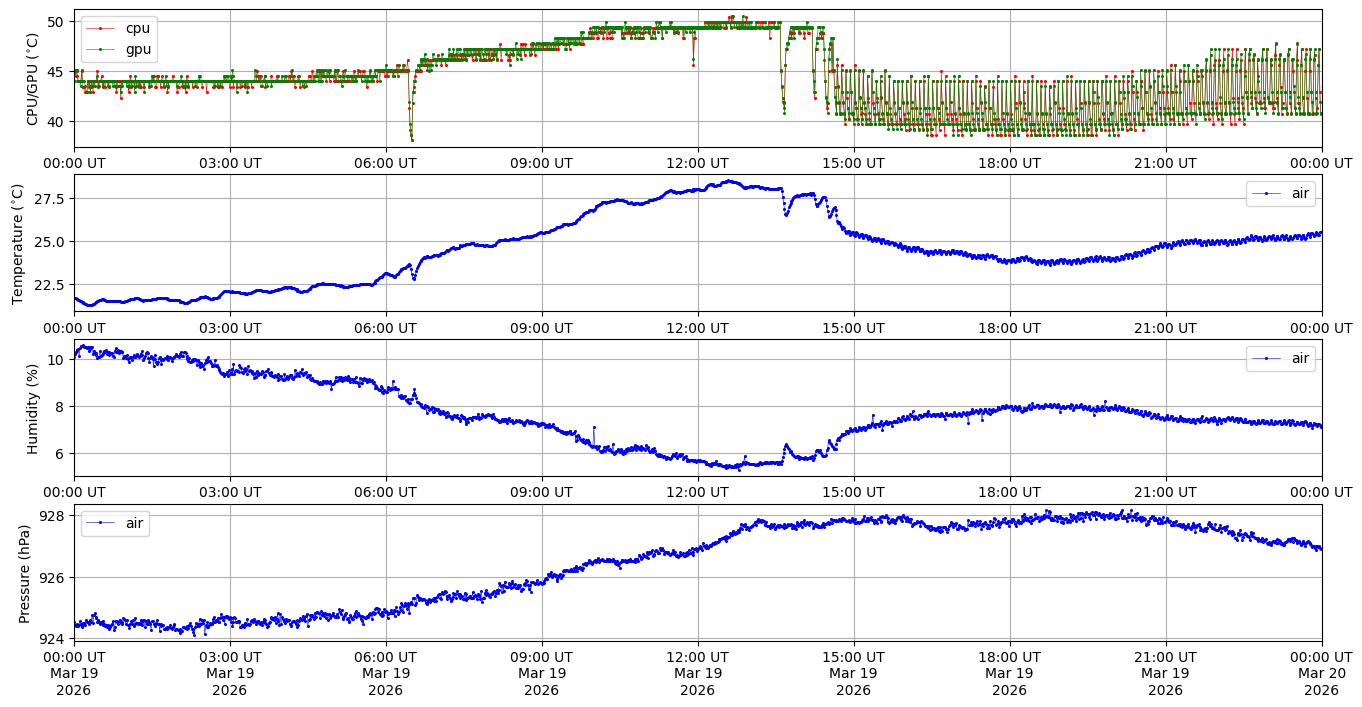Click the 928 tick on Pressure axis
This screenshot has width=1362, height=707.
pyautogui.click(x=51, y=516)
